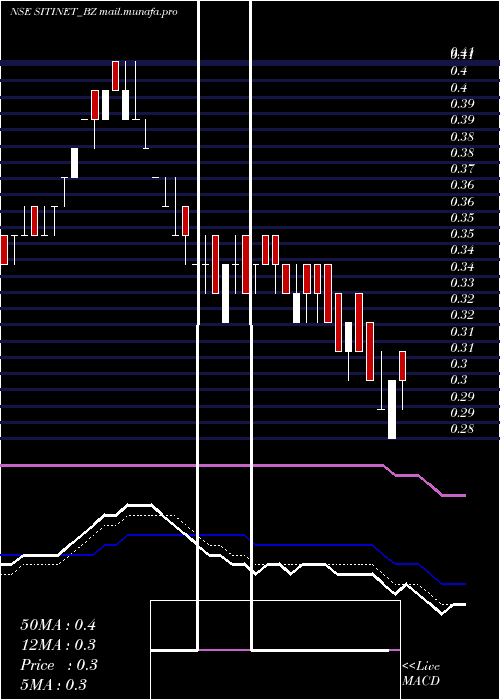
Task: Click the Price : 0.3 readout
Action: click(58, 665)
